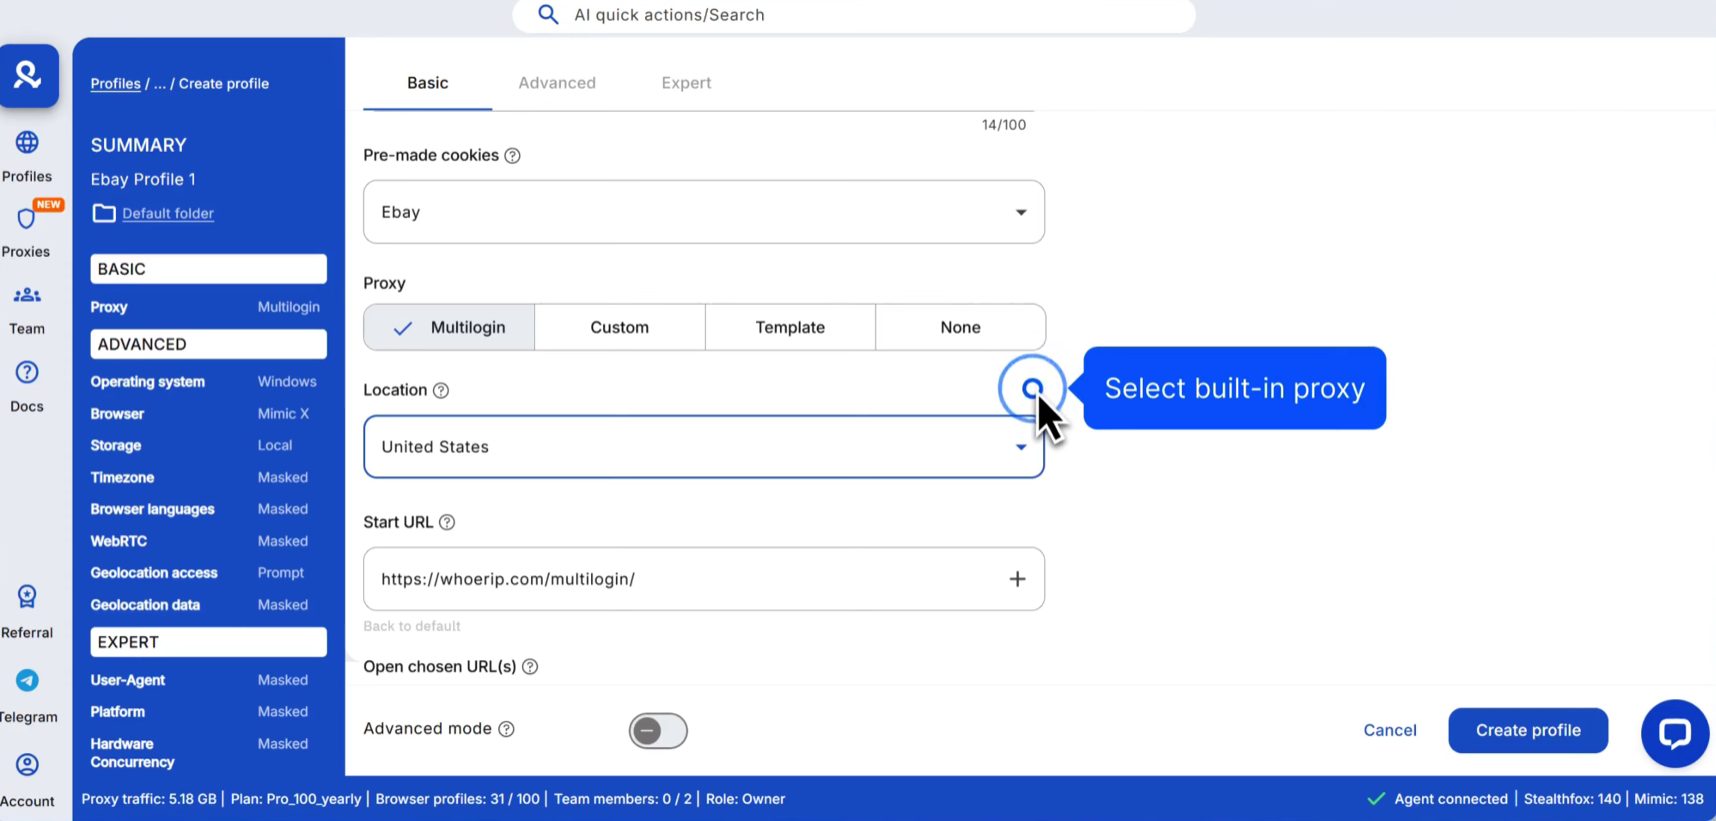
Task: Toggle the Advanced mode switch
Action: (x=658, y=731)
